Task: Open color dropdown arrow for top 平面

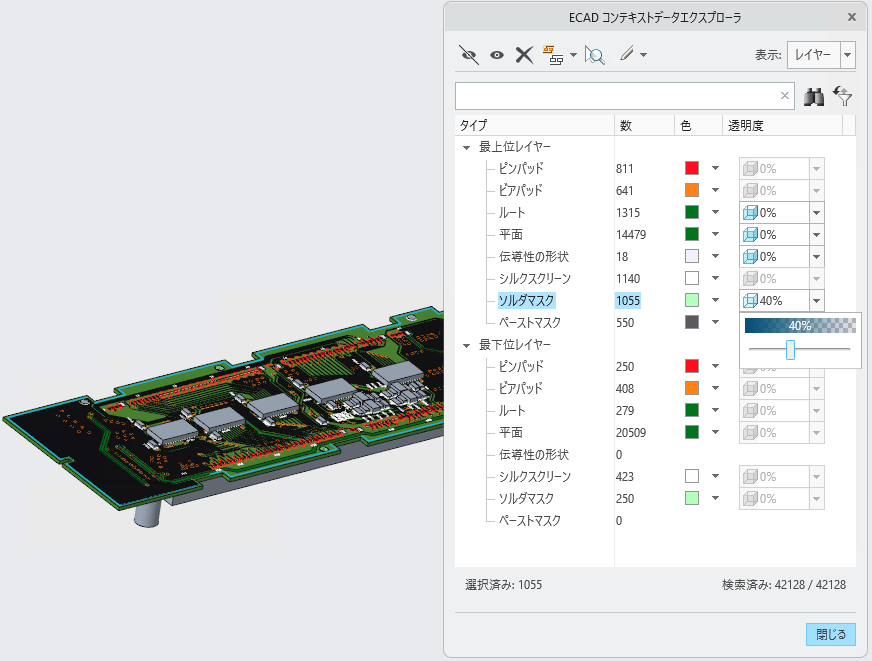Action: 716,234
